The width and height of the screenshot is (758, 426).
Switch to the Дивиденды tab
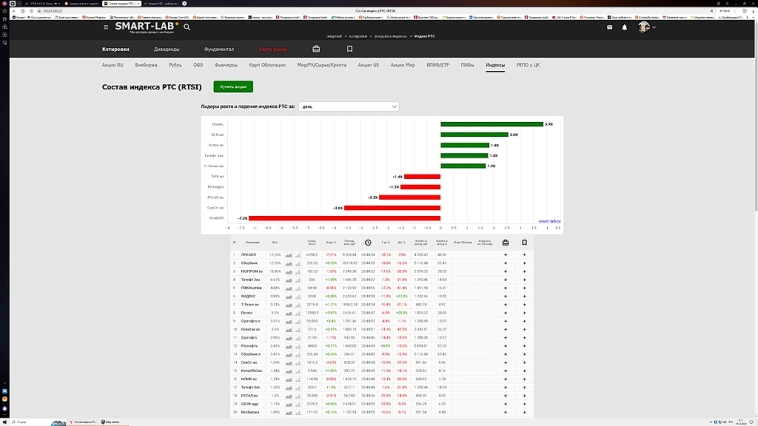167,49
